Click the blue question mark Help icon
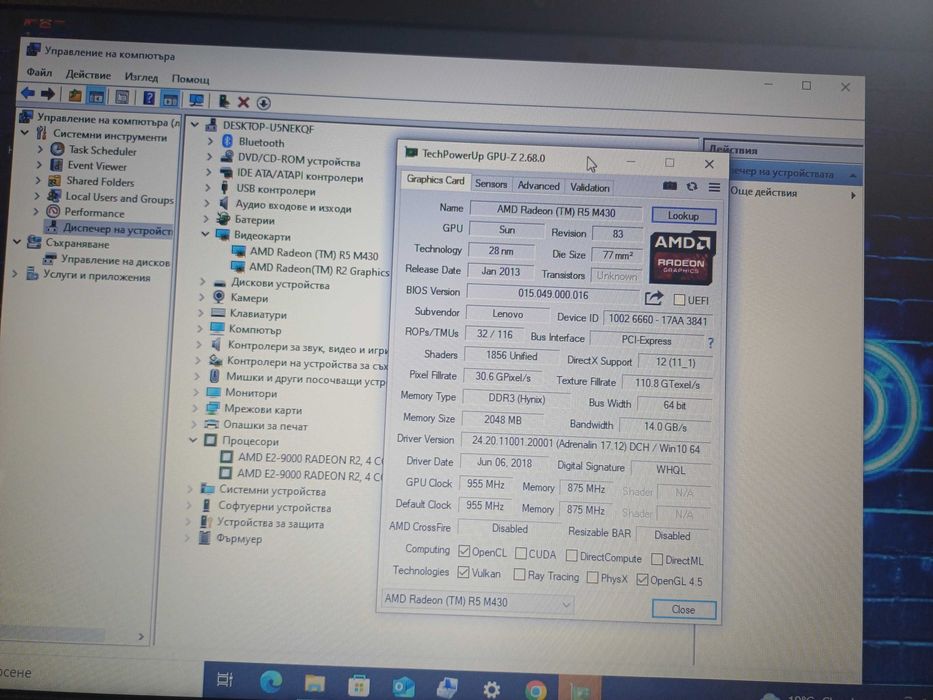This screenshot has height=700, width=933. [x=149, y=98]
